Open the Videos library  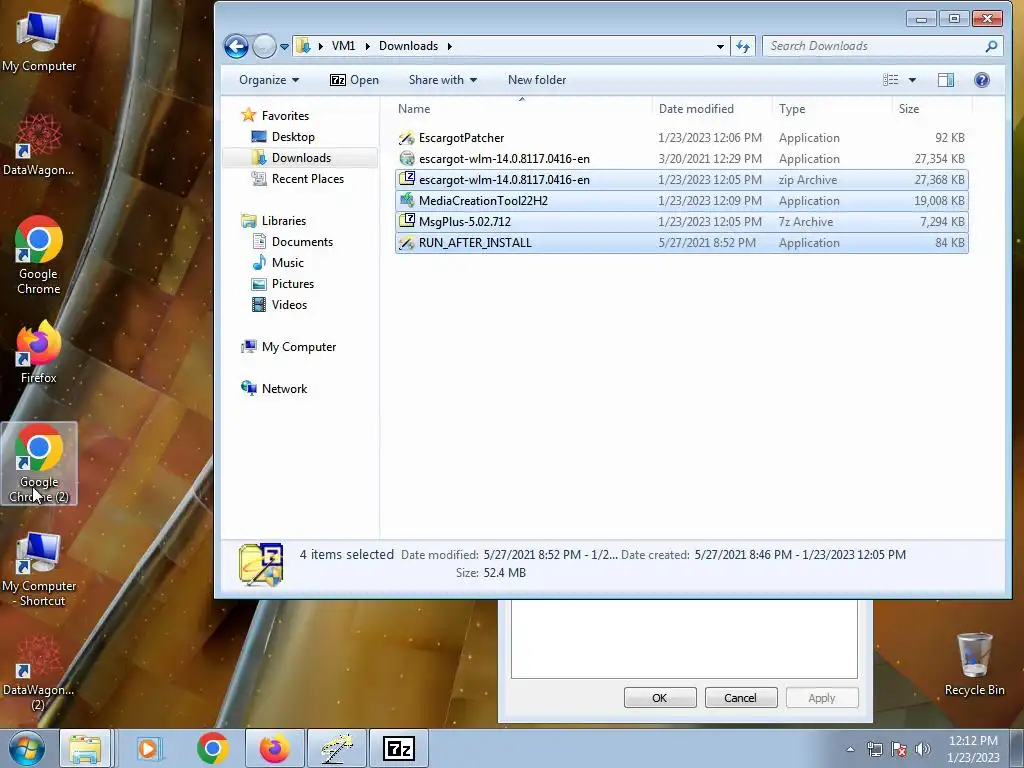[279, 304]
